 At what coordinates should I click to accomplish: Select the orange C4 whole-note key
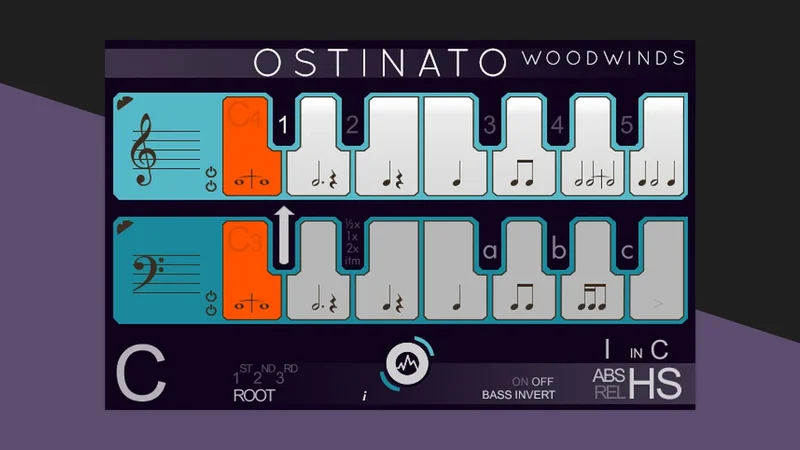pos(251,146)
